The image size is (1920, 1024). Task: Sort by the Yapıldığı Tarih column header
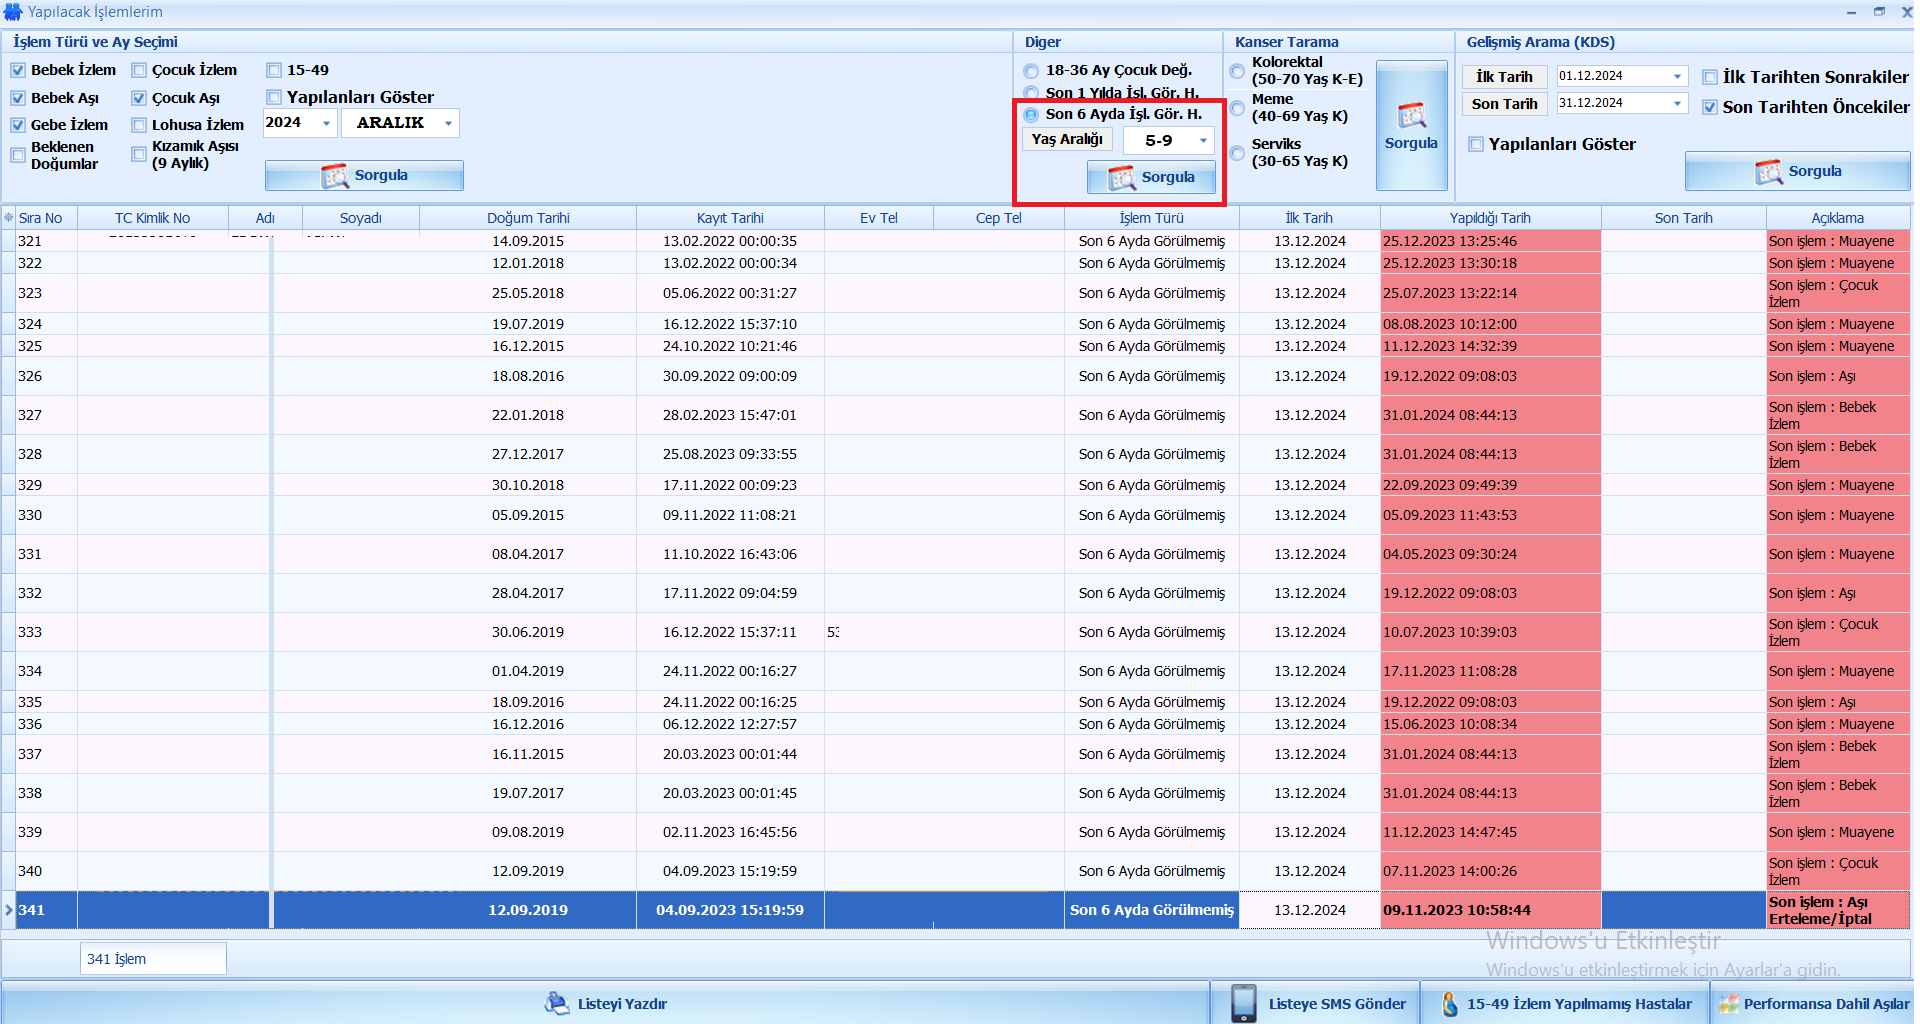click(x=1490, y=218)
